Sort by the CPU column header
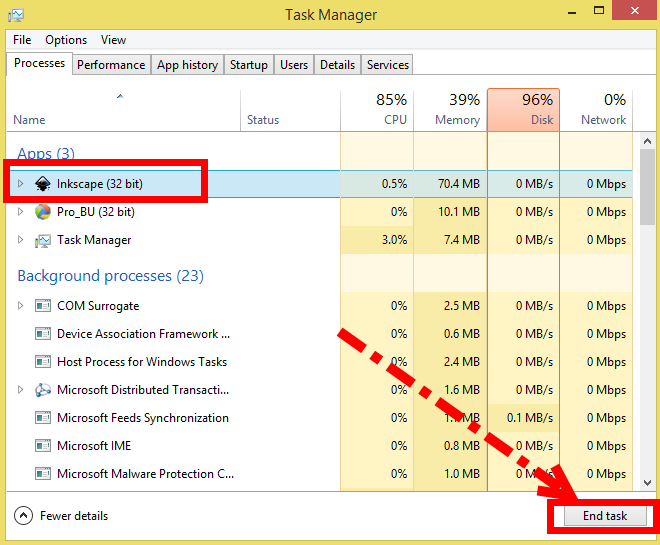The image size is (660, 545). (377, 110)
